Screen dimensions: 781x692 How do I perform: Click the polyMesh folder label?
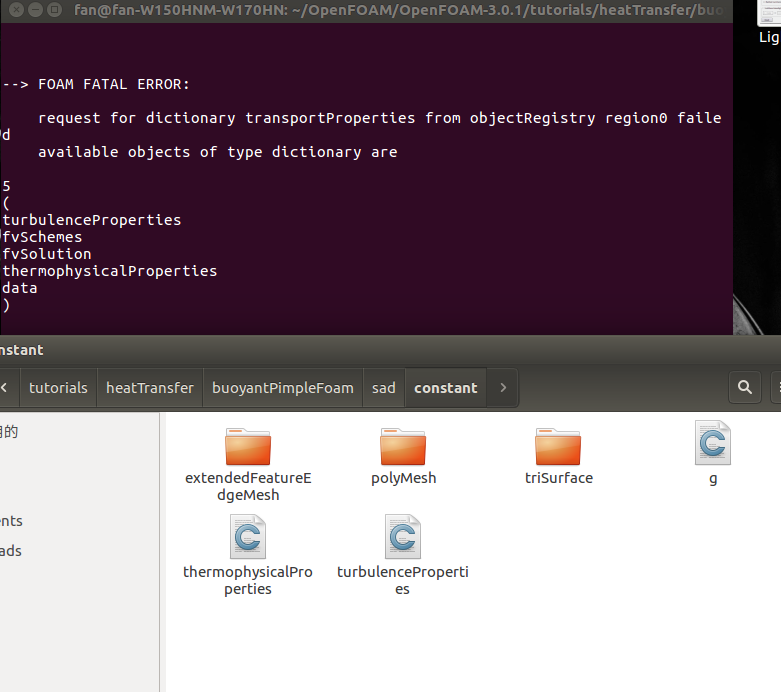(403, 478)
